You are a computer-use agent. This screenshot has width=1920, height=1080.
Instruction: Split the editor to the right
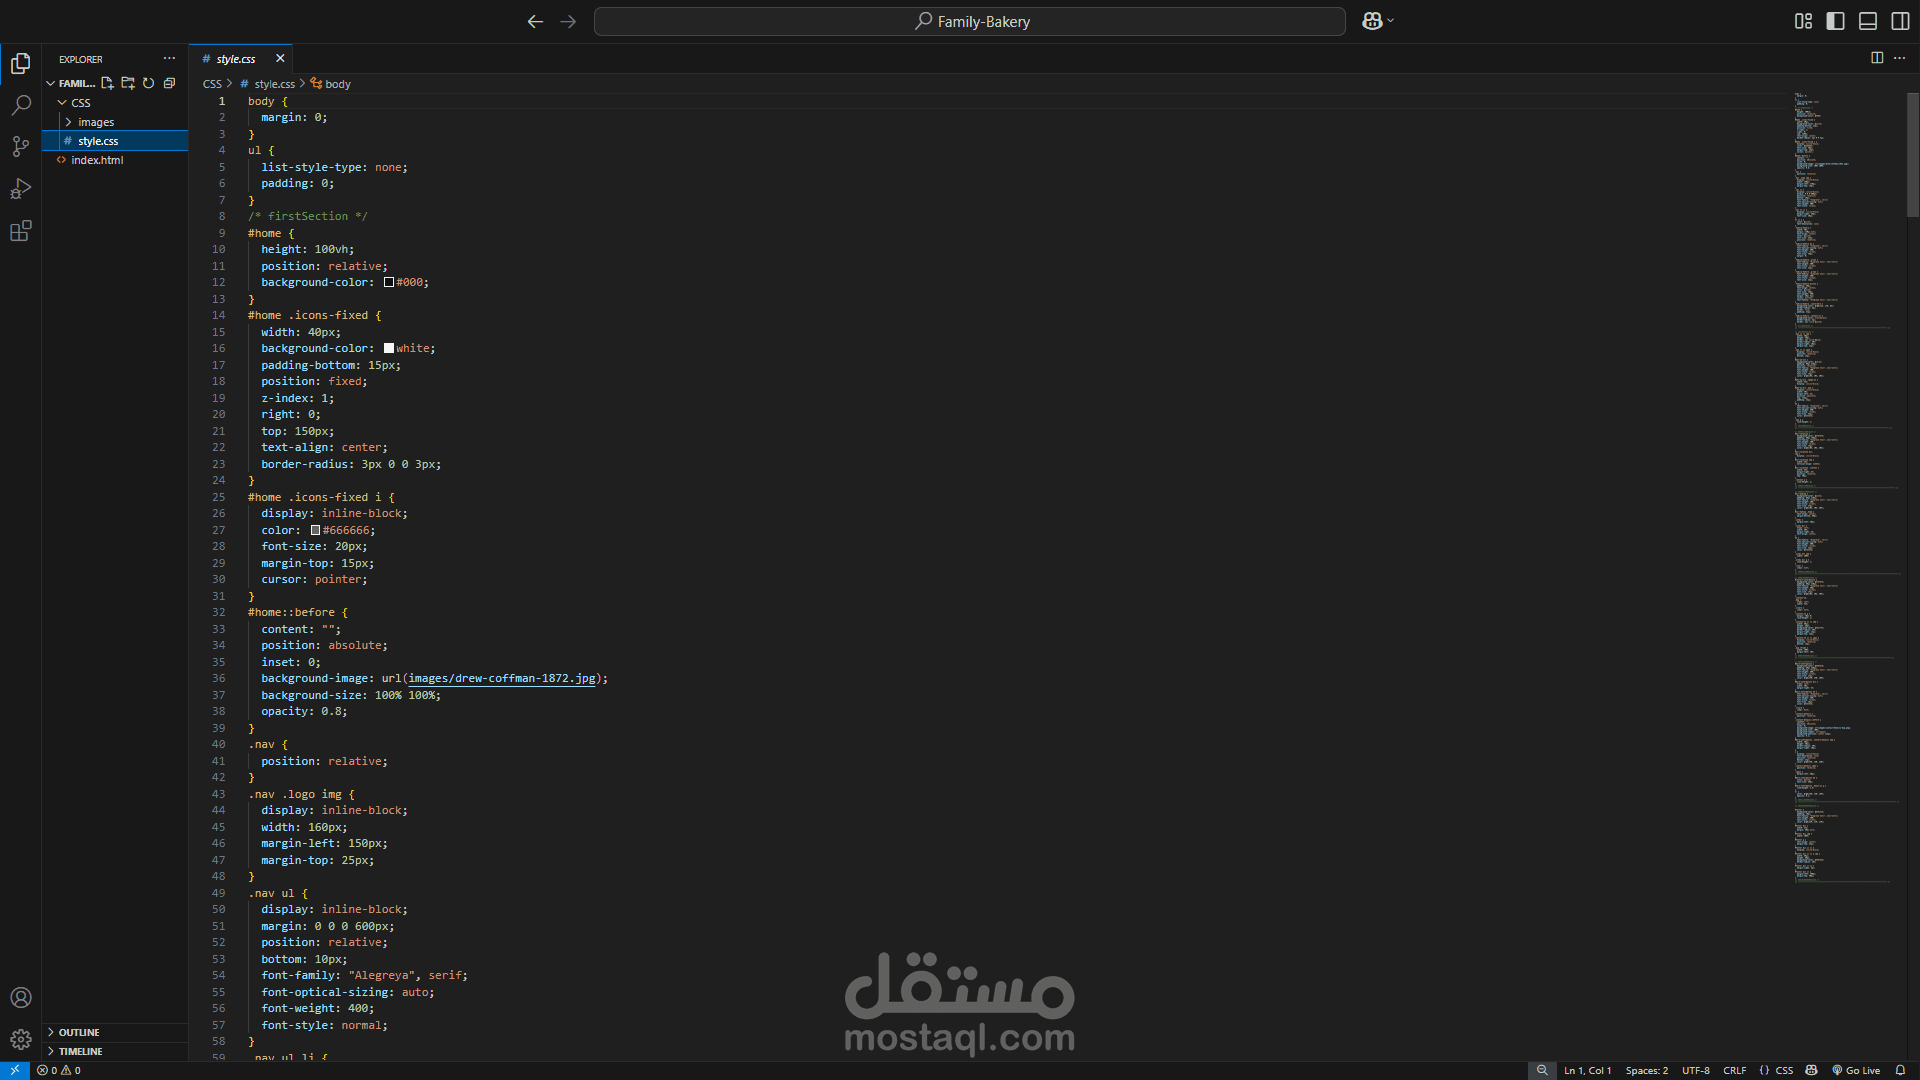pyautogui.click(x=1877, y=58)
